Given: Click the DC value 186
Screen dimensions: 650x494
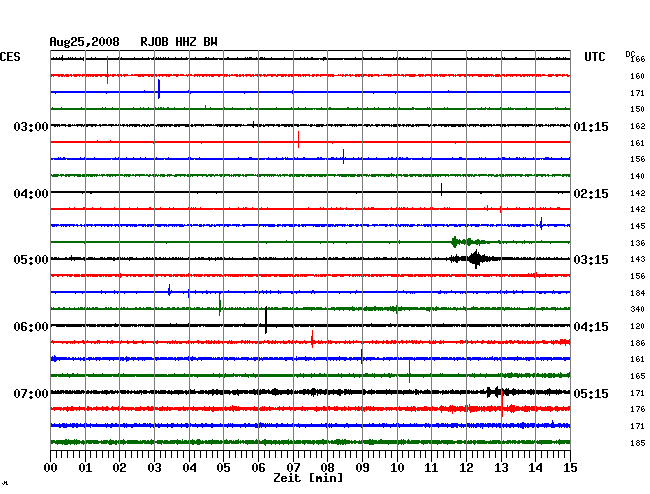Looking at the screenshot, I should coord(637,343).
